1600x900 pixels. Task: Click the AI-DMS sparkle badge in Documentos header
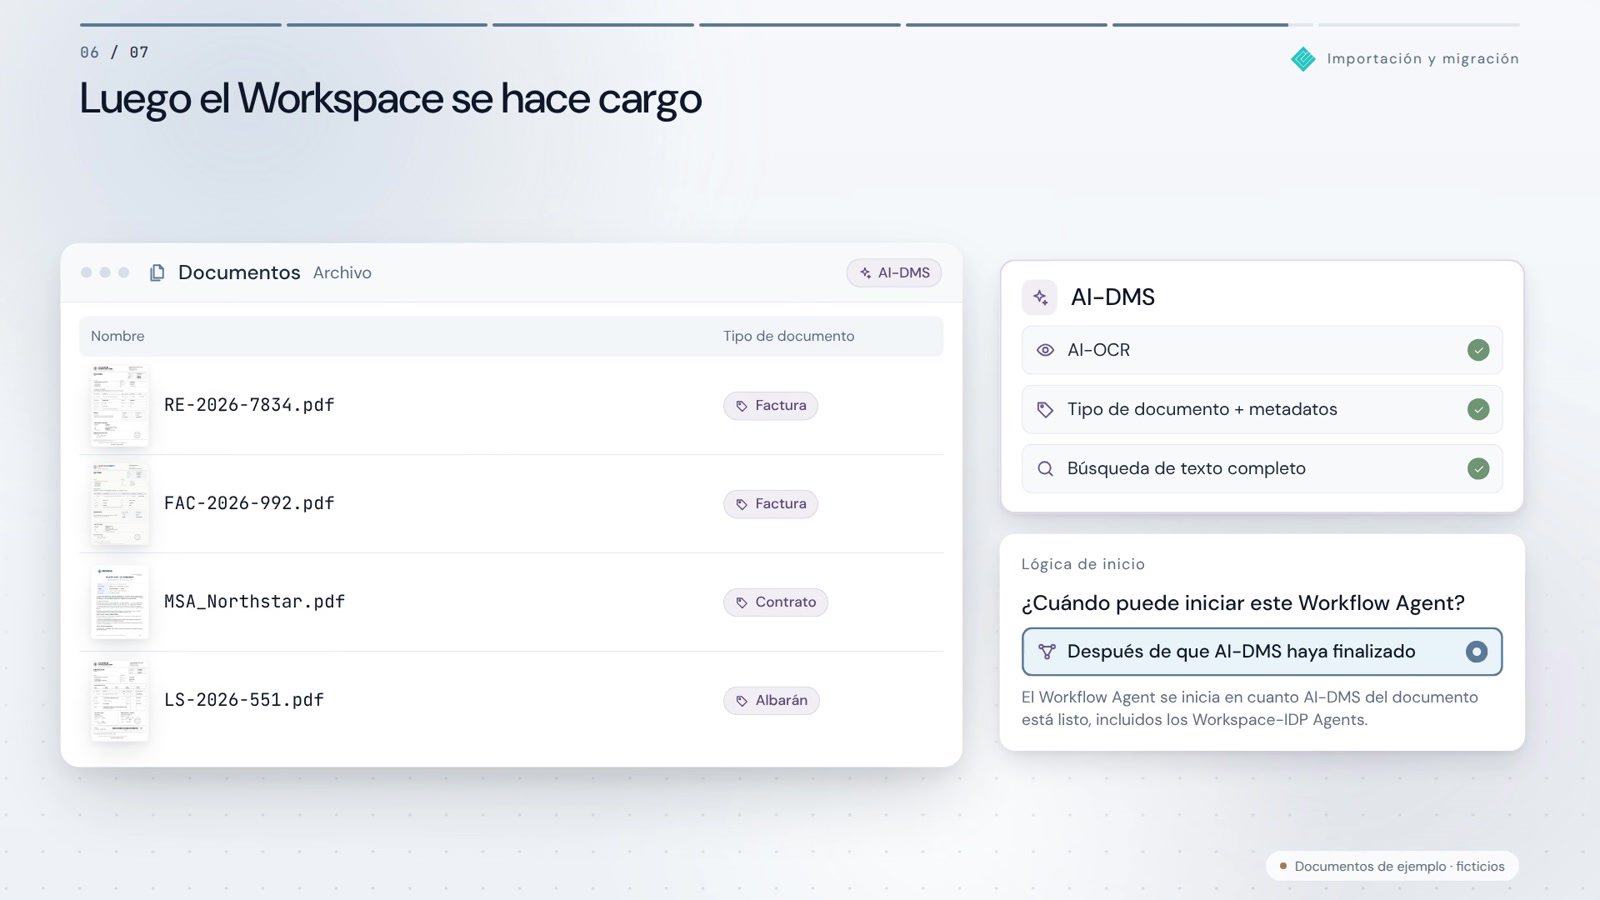point(894,273)
